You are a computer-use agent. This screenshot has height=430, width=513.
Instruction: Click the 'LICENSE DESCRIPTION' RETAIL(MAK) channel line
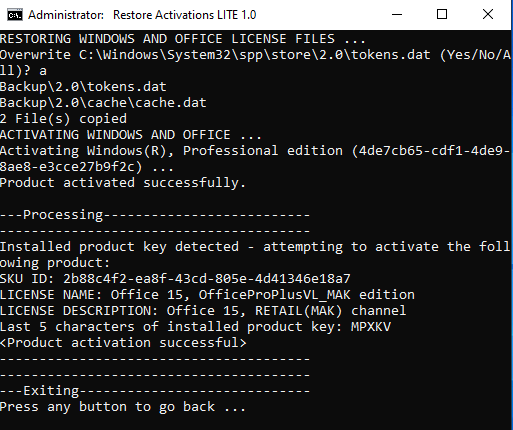click(203, 311)
